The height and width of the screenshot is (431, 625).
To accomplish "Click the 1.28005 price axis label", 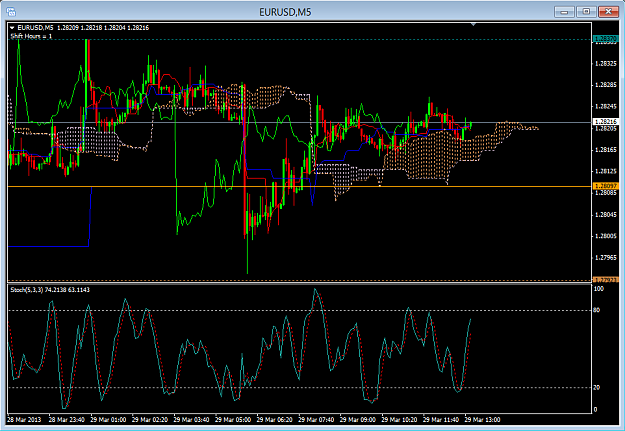I will (605, 236).
